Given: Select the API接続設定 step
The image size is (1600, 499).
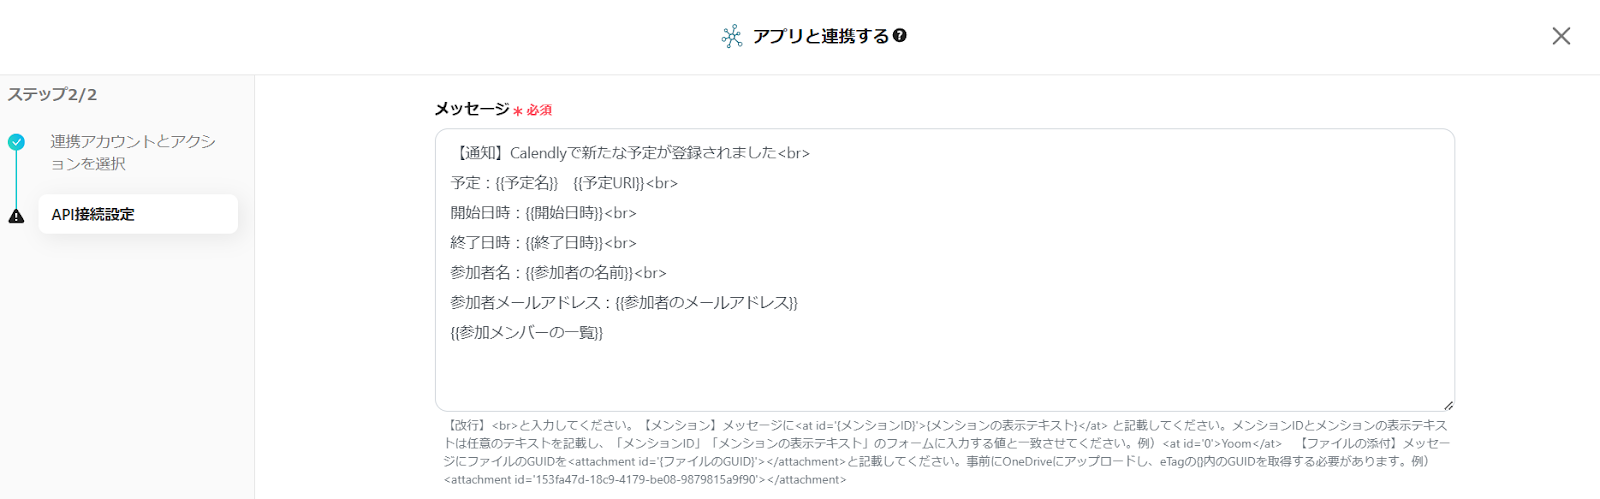Looking at the screenshot, I should [138, 214].
